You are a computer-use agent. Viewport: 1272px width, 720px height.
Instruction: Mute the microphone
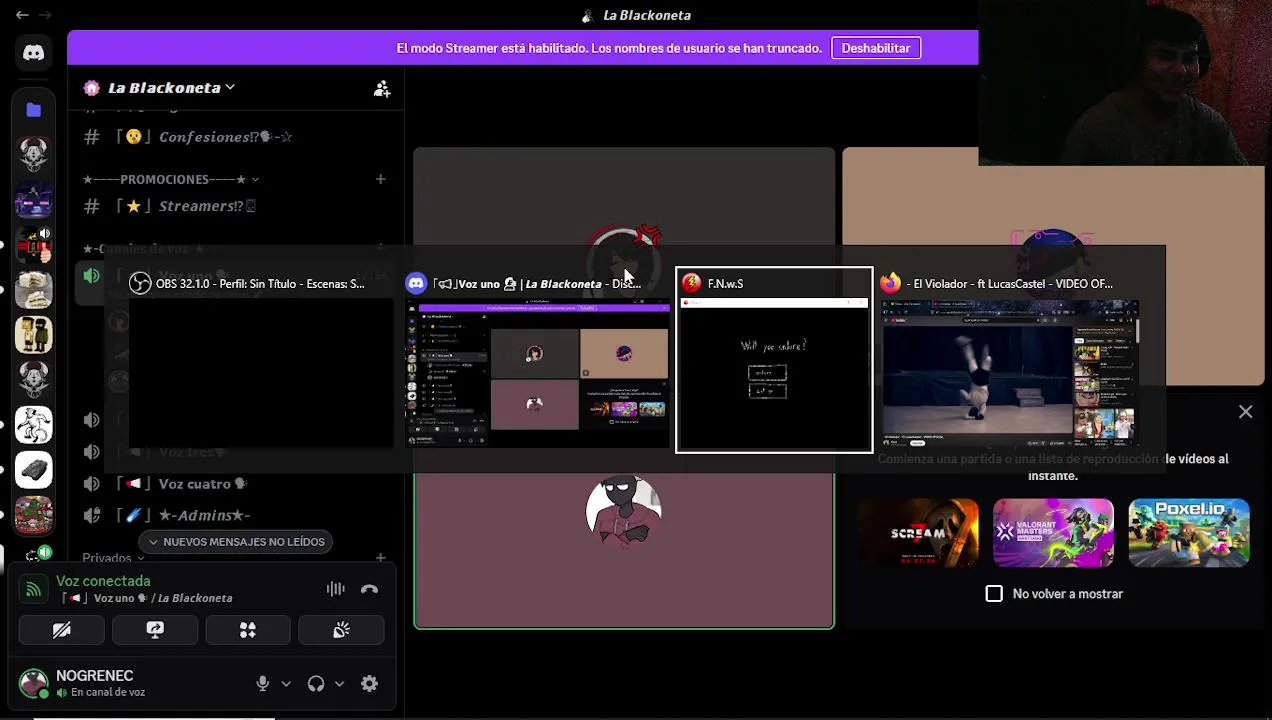click(263, 684)
